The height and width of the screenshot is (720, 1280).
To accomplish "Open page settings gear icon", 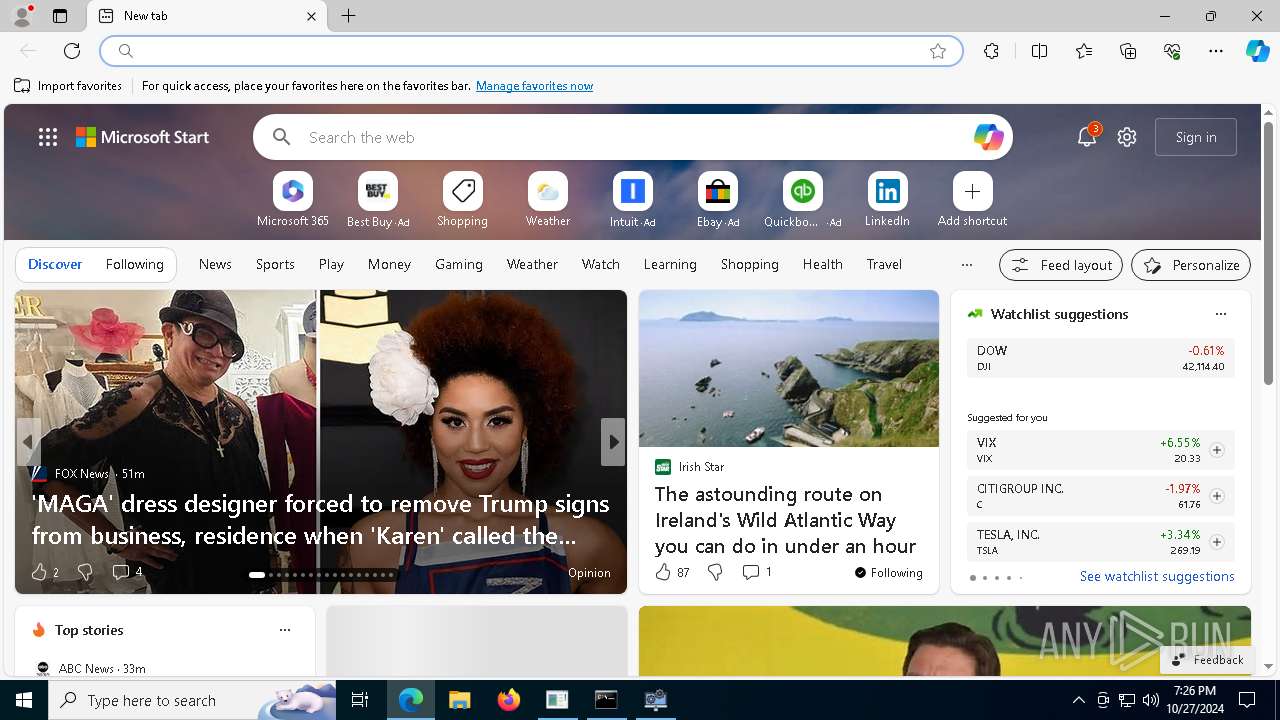I will (1127, 137).
